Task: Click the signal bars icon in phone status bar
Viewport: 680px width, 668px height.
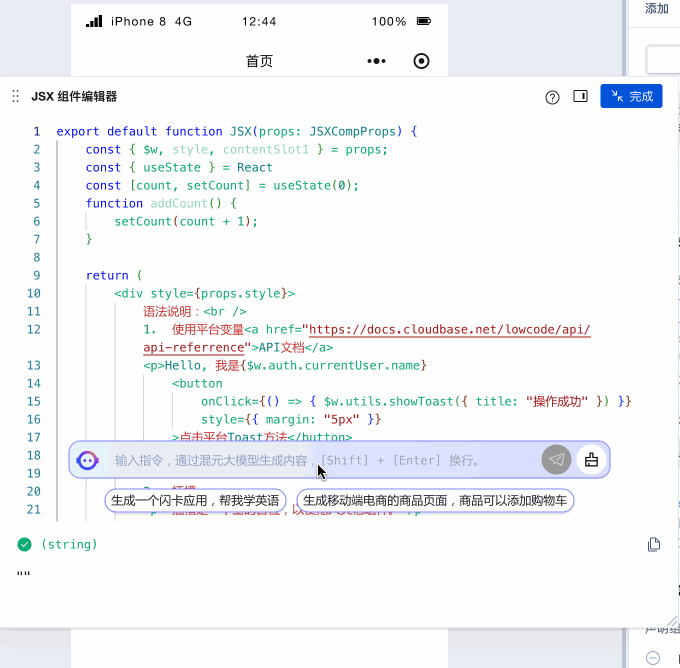Action: click(94, 21)
